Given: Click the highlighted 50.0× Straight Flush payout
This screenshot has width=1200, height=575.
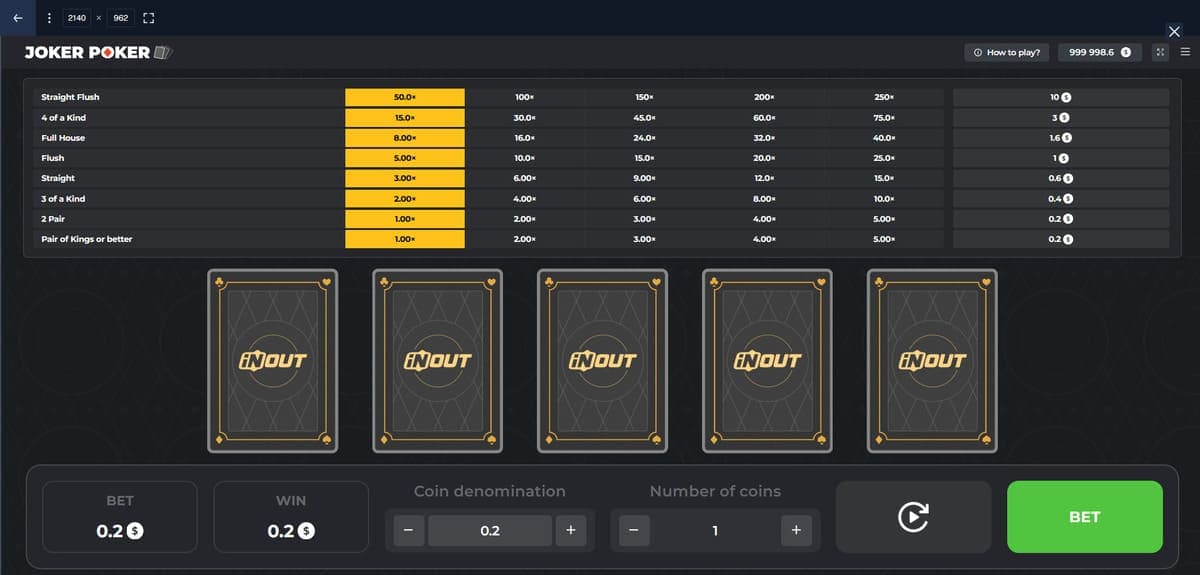Looking at the screenshot, I should click(405, 97).
